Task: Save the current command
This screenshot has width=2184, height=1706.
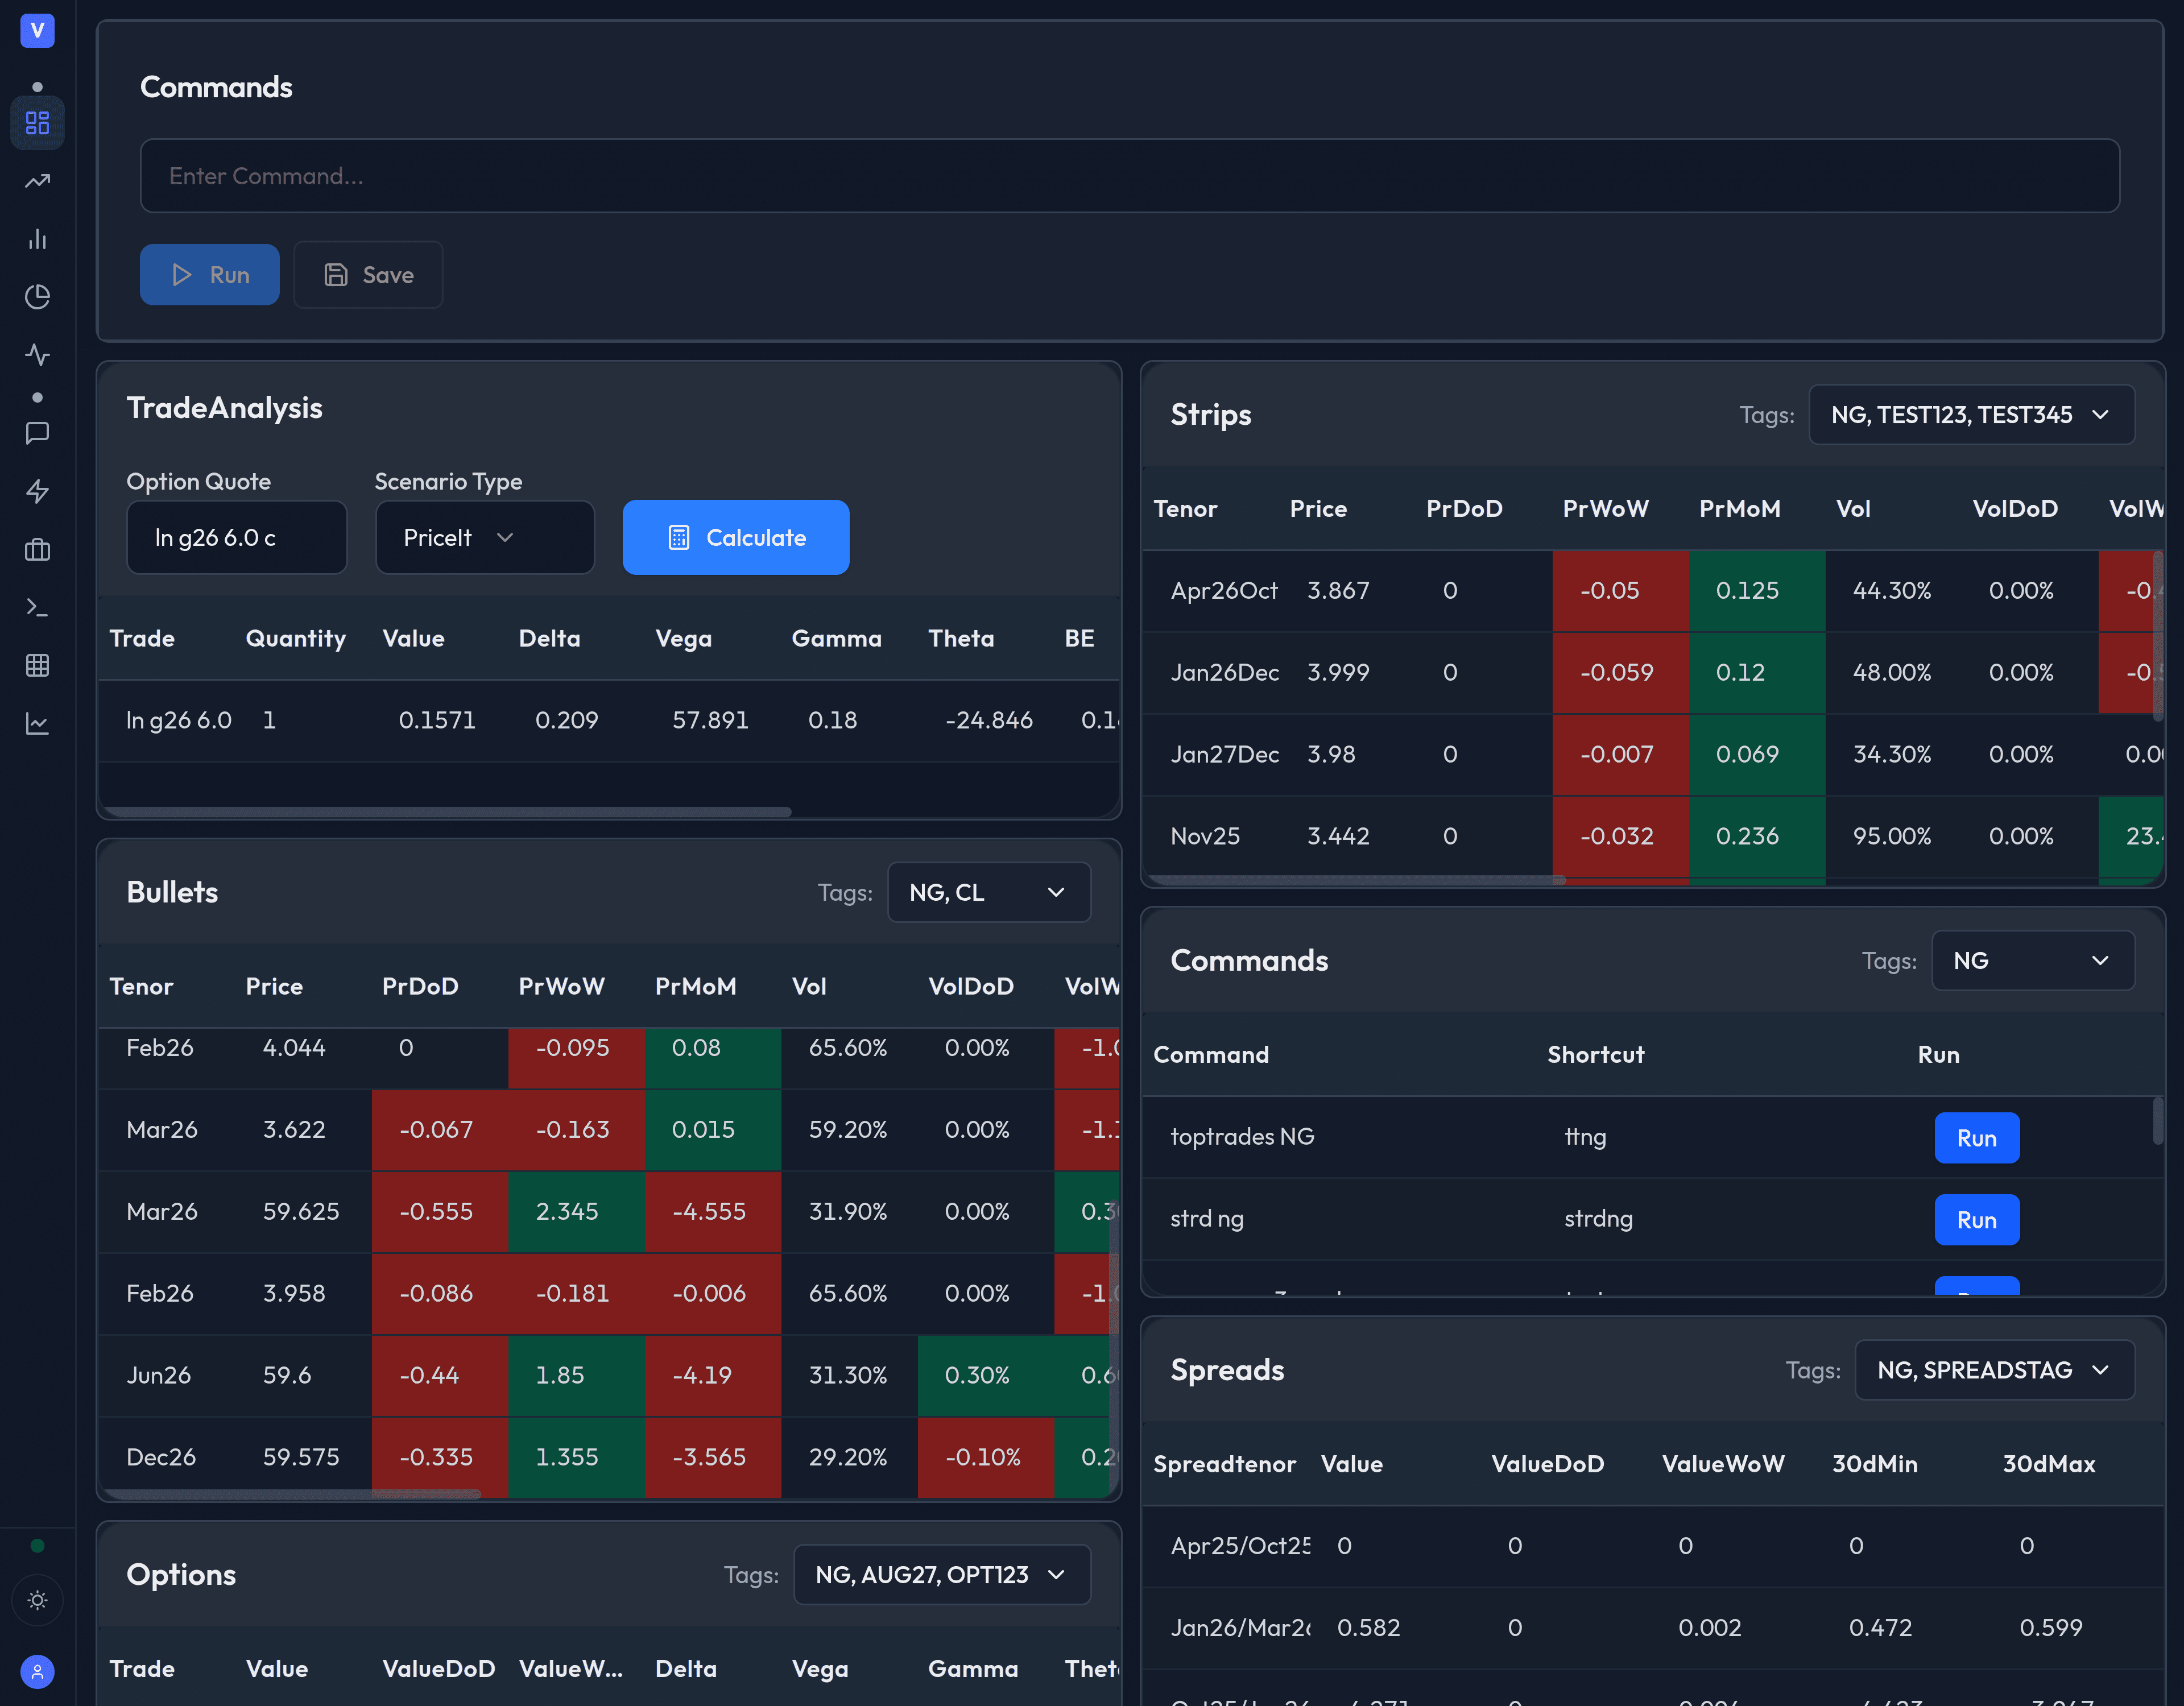Action: (367, 274)
